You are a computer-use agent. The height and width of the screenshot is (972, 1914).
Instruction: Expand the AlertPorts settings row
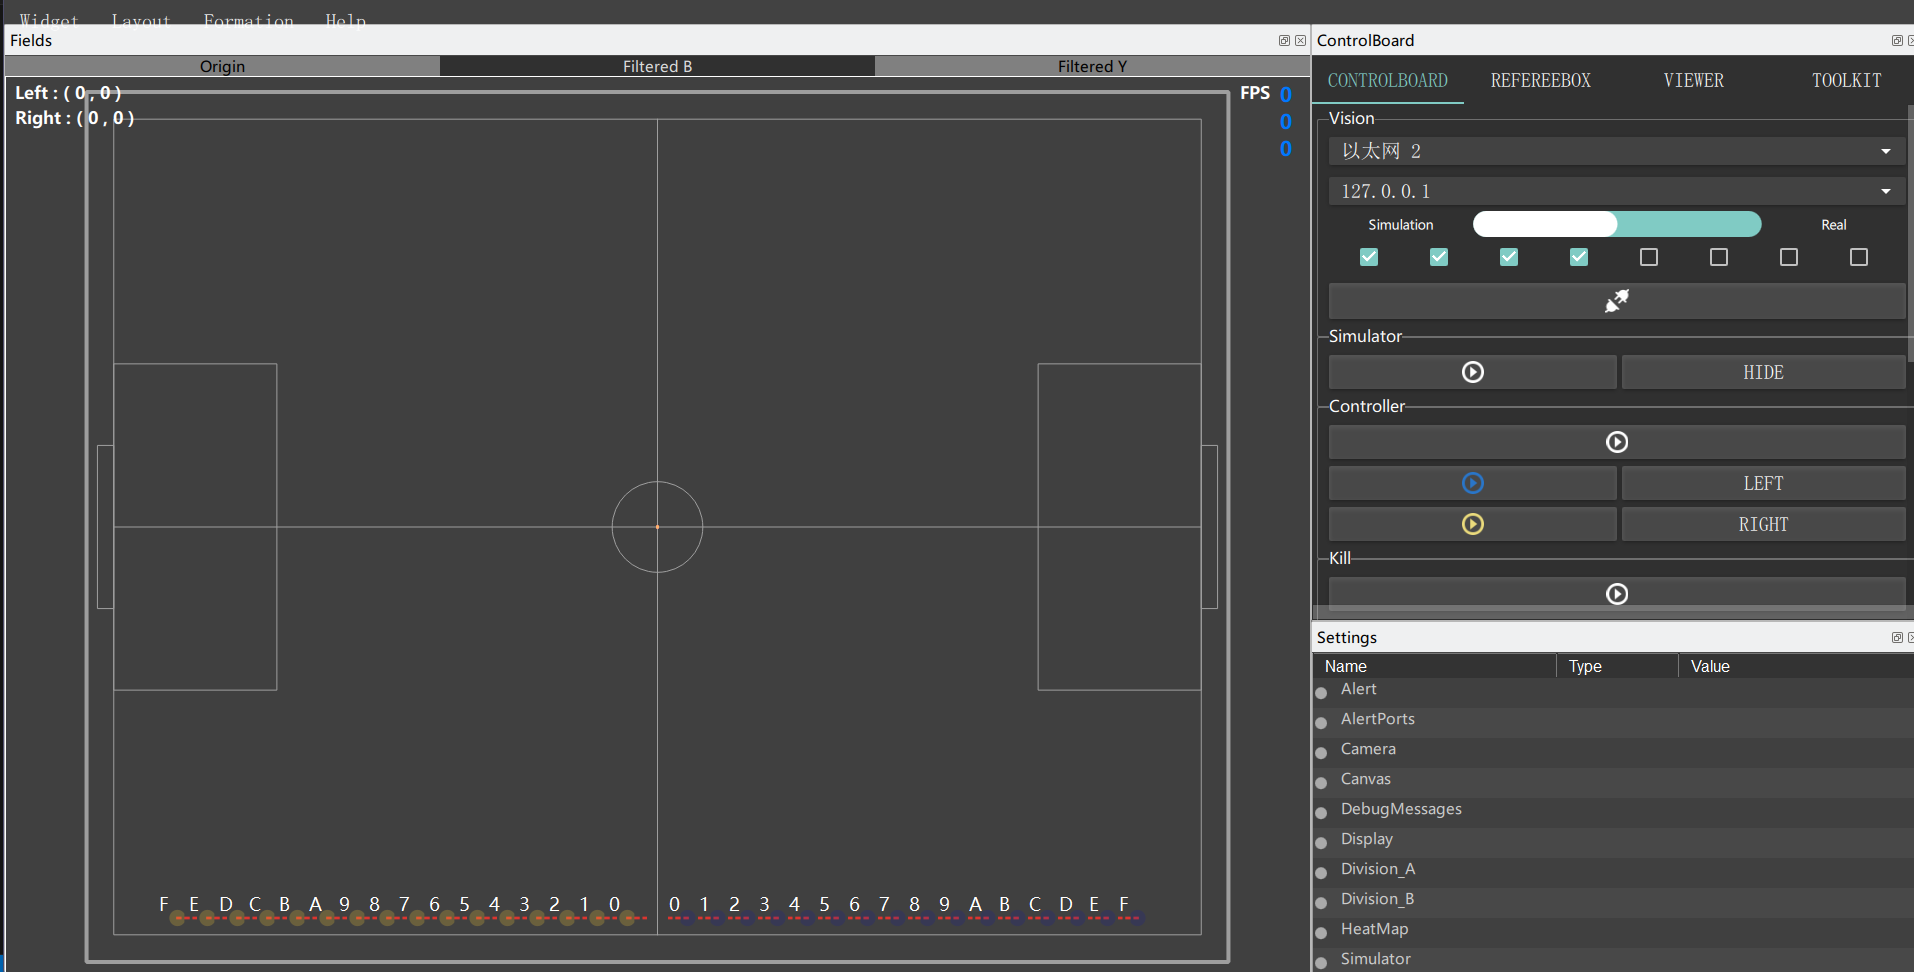click(1321, 722)
